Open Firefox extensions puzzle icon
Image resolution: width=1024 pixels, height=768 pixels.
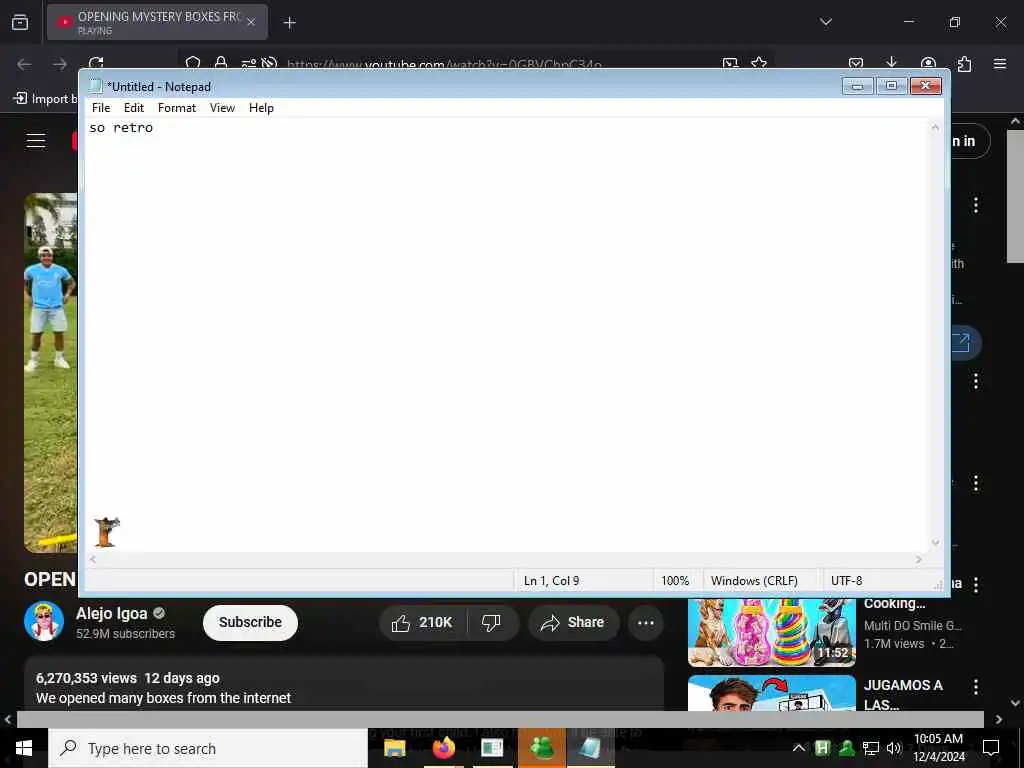964,63
